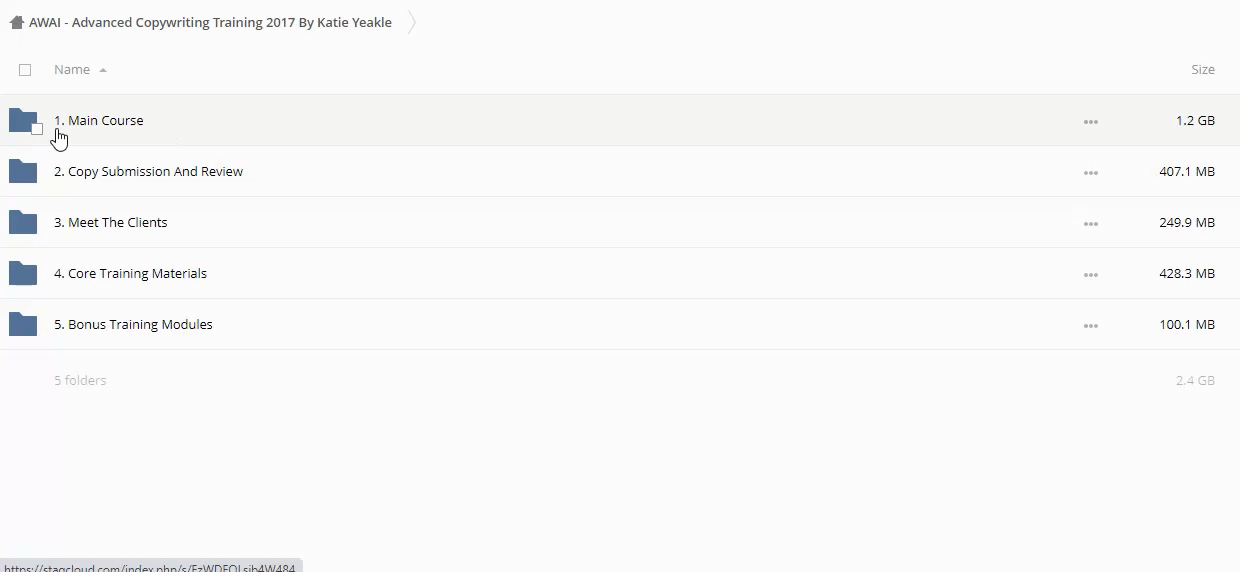This screenshot has height=572, width=1240.
Task: Toggle the select-all checkbox in header
Action: point(25,70)
